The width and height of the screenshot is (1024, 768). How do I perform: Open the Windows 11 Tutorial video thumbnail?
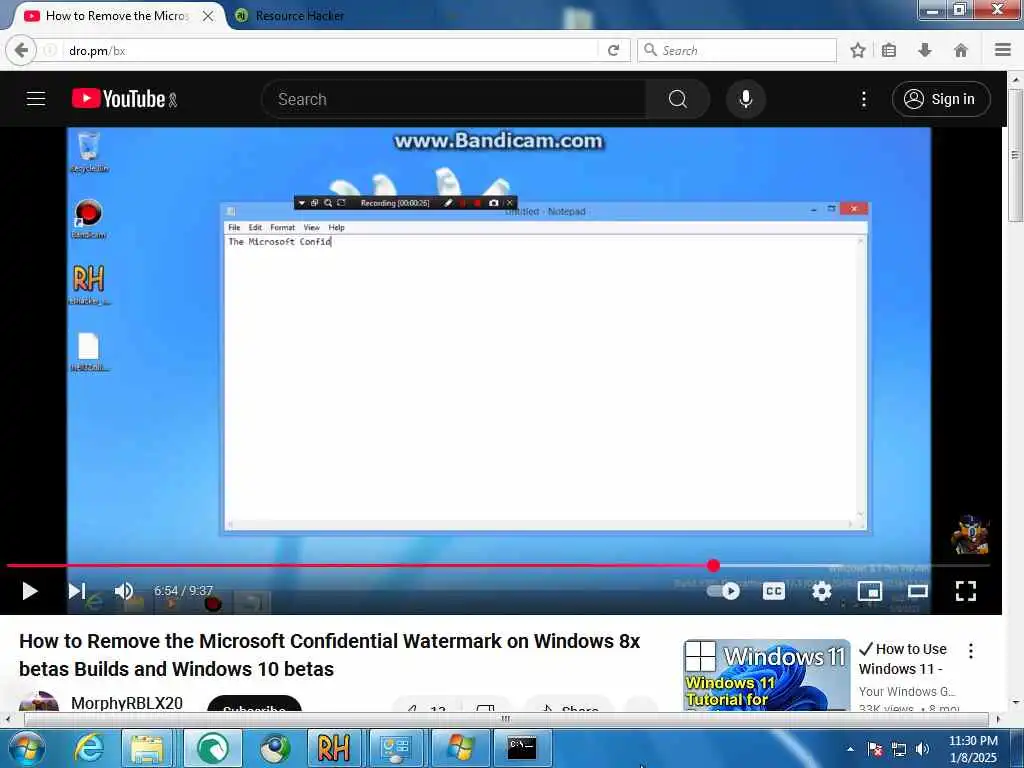tap(767, 675)
